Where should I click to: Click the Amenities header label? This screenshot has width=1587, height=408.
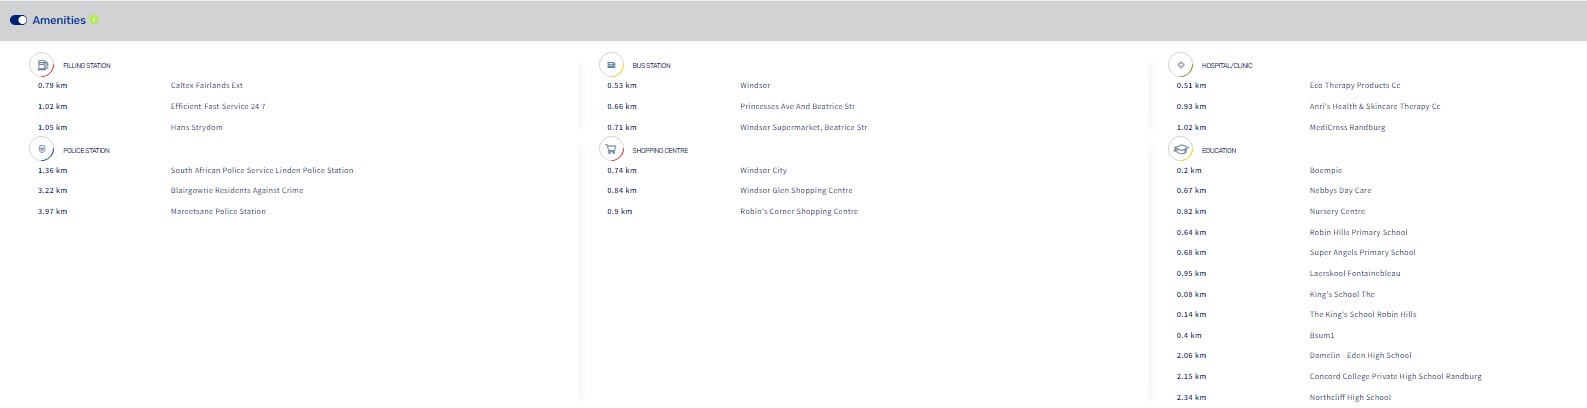click(x=59, y=20)
